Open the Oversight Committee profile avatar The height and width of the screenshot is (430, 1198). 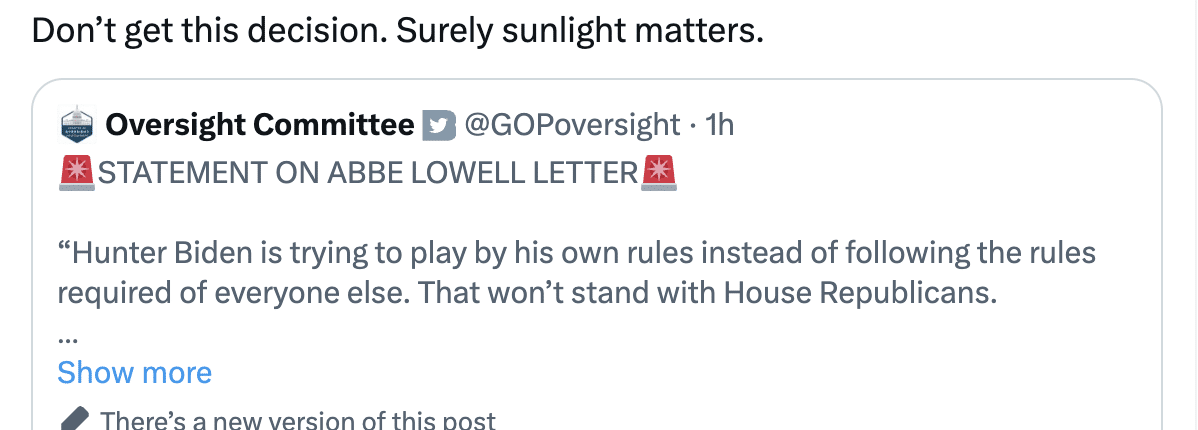coord(77,124)
